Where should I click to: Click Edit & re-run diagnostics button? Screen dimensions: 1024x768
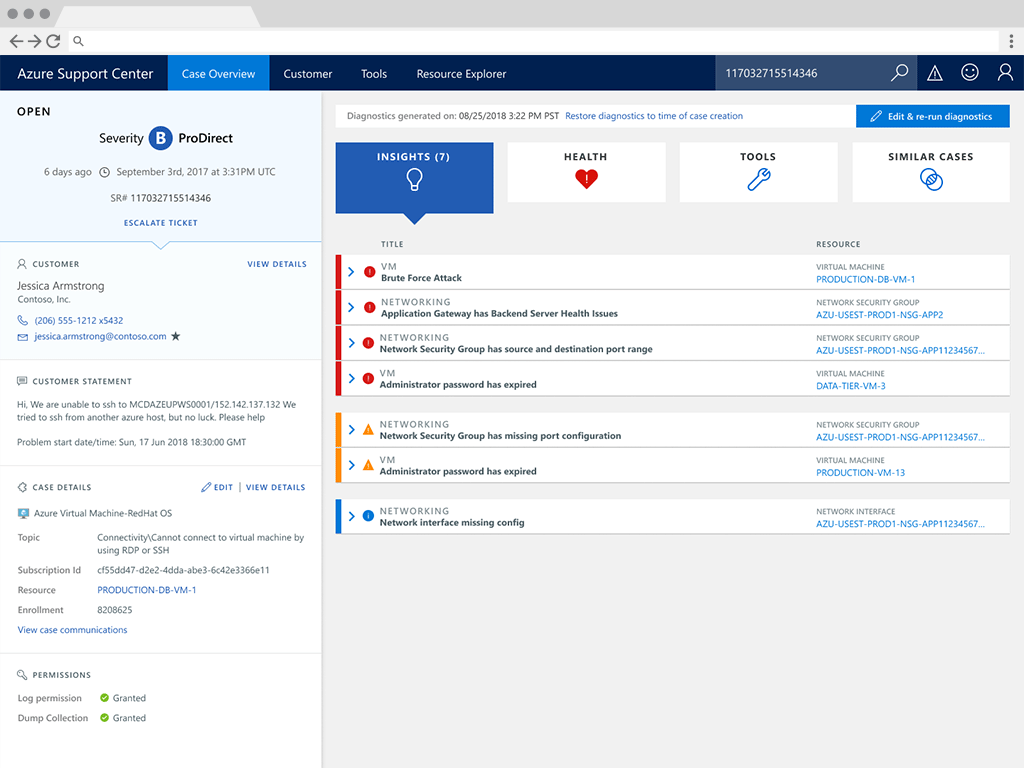(932, 116)
